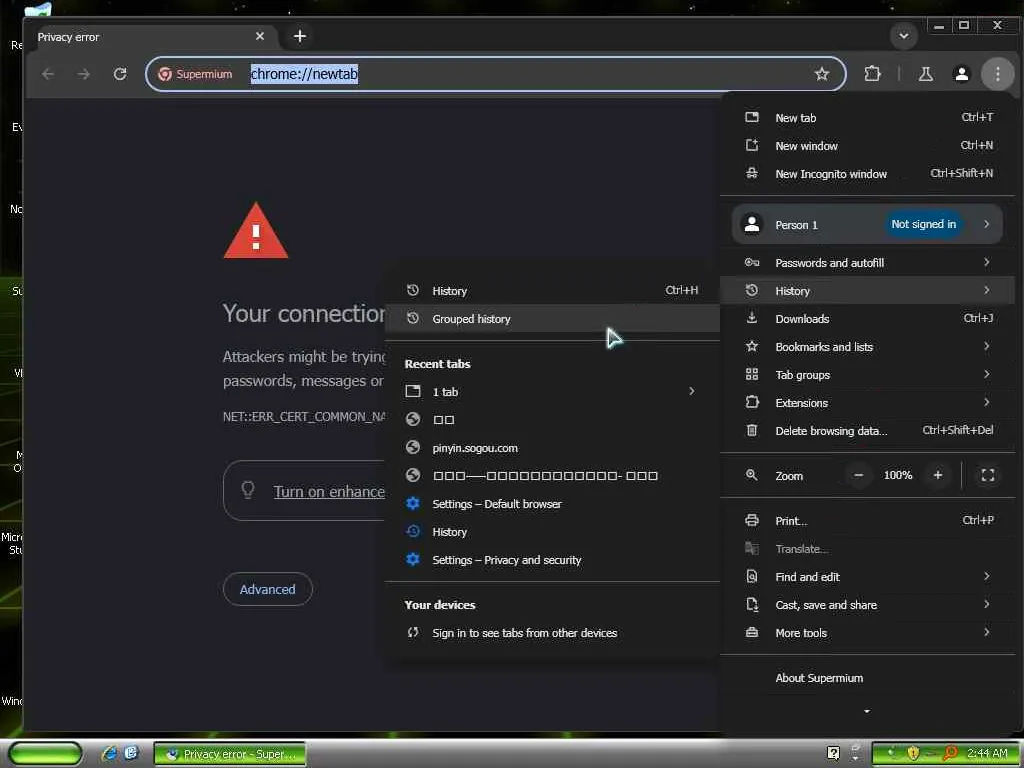Click the 100% zoom value
Viewport: 1024px width, 768px height.
[898, 475]
